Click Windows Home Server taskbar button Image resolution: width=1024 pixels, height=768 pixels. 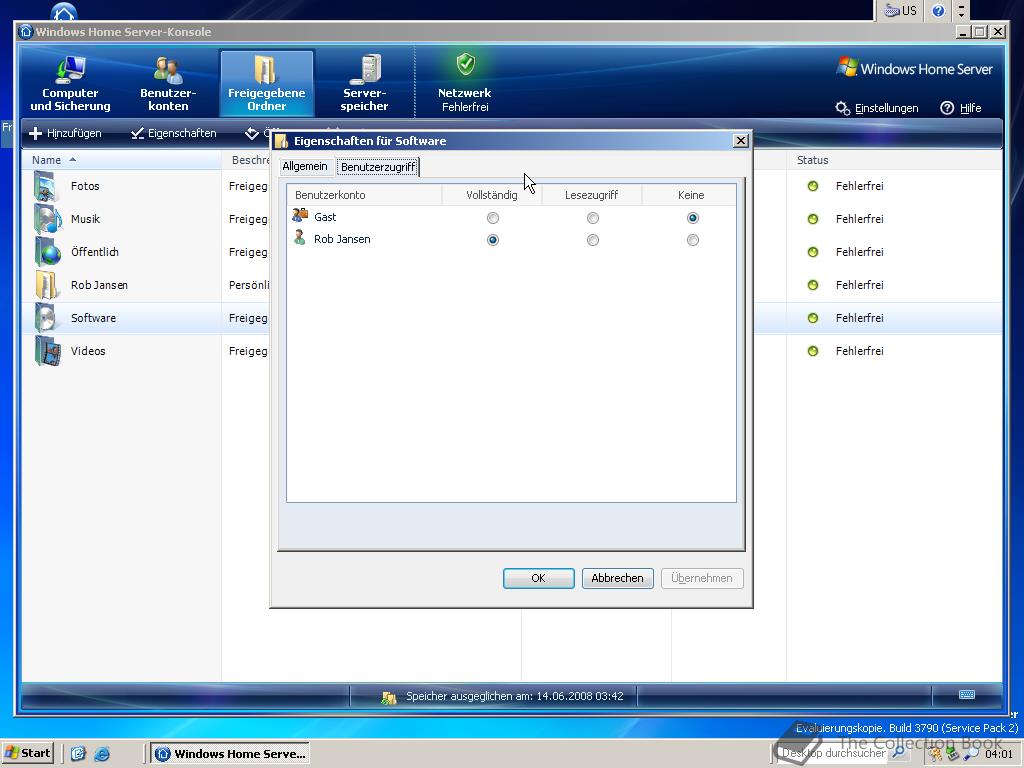pos(229,754)
